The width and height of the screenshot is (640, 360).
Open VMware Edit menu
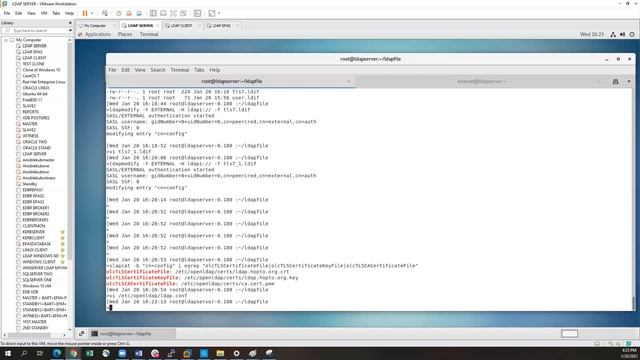[x=19, y=13]
